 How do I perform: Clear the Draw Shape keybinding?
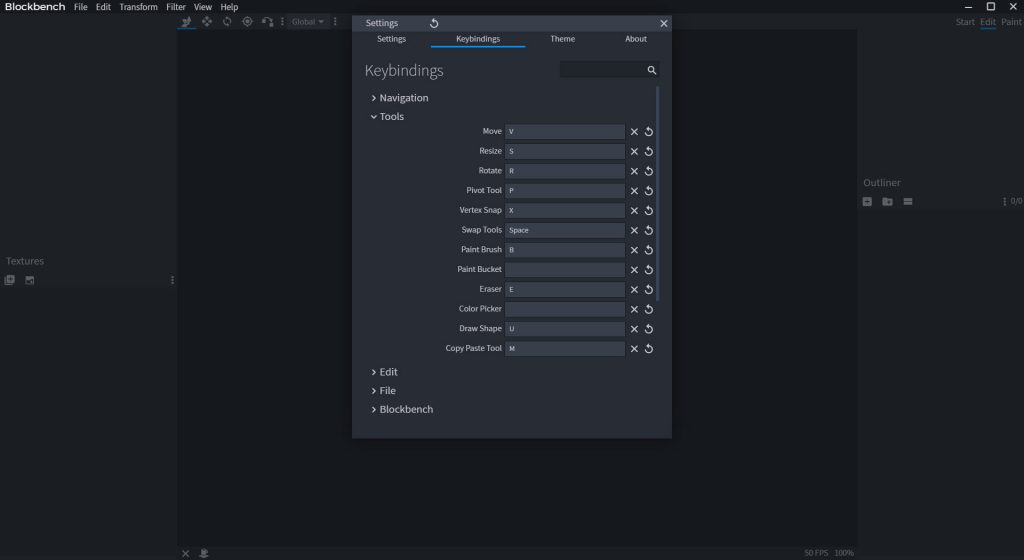634,329
